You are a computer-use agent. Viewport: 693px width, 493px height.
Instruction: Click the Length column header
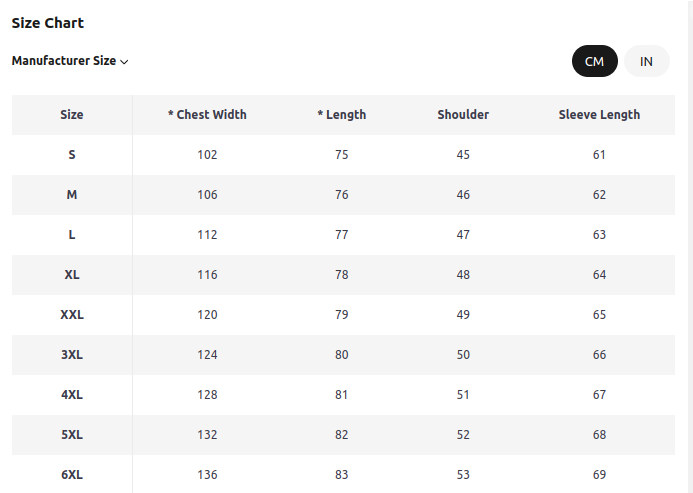pyautogui.click(x=342, y=115)
